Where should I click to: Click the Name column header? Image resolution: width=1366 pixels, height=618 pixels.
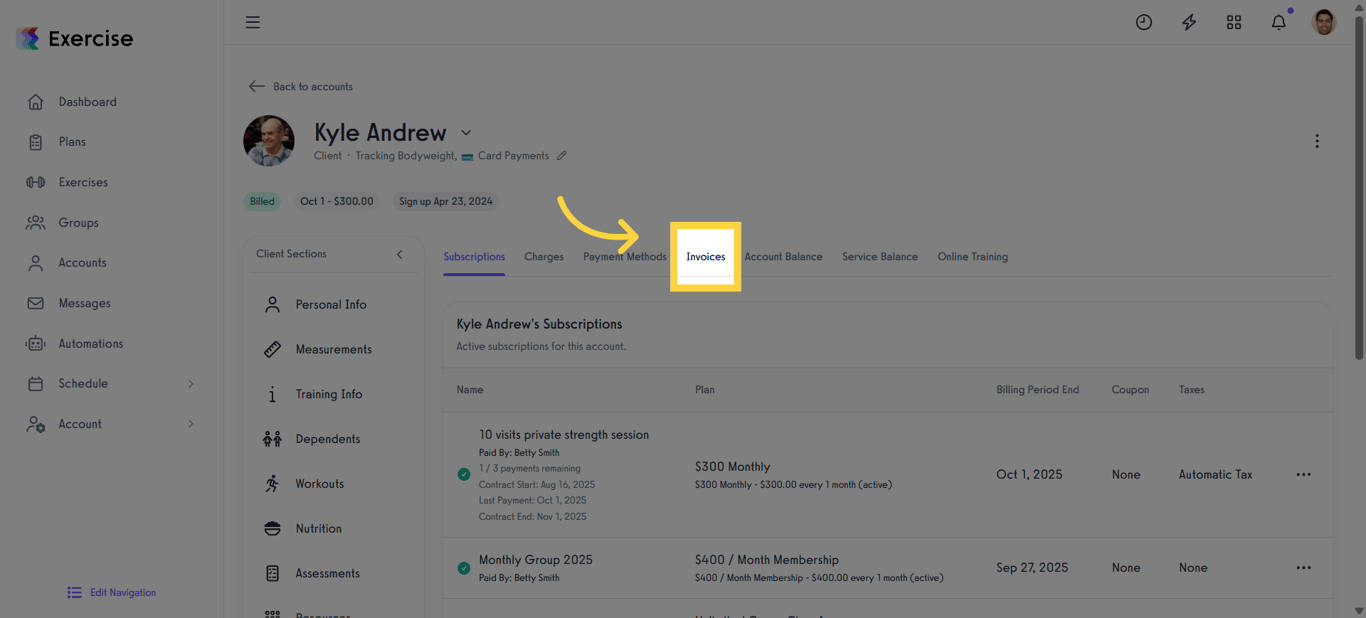(470, 390)
